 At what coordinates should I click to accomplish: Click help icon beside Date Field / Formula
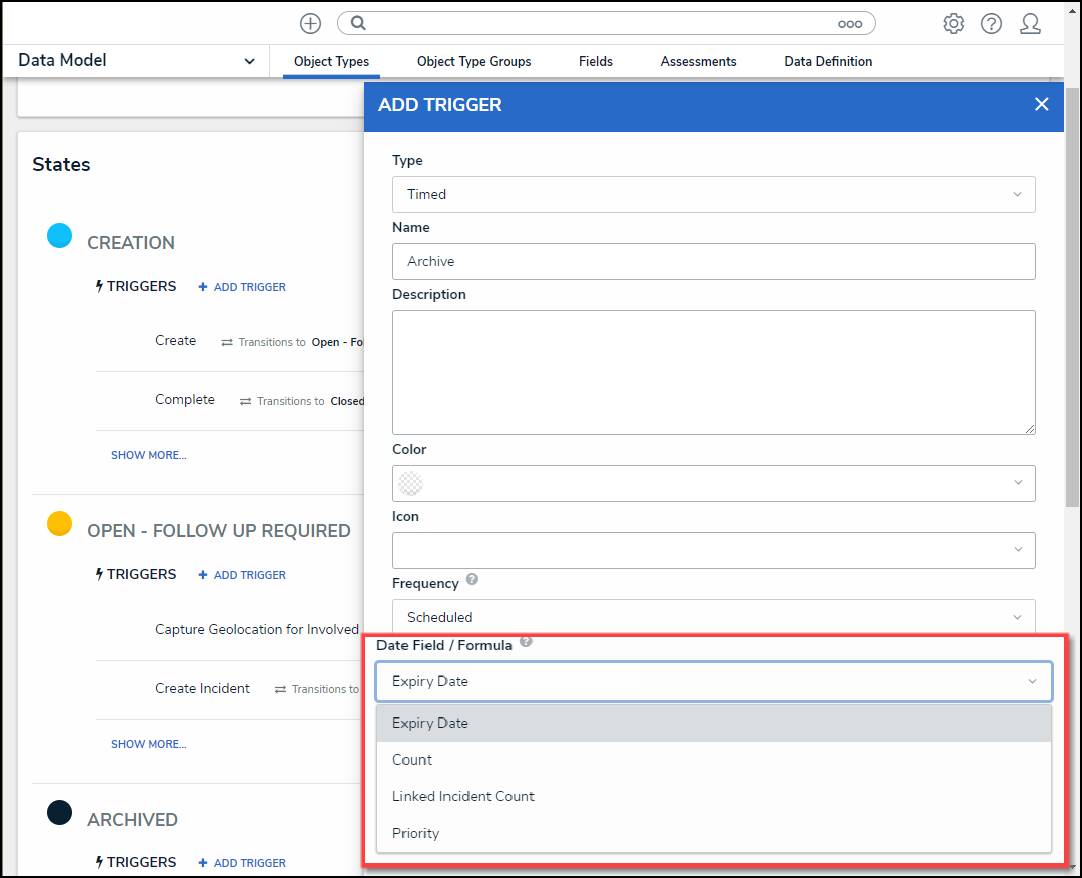pos(526,642)
